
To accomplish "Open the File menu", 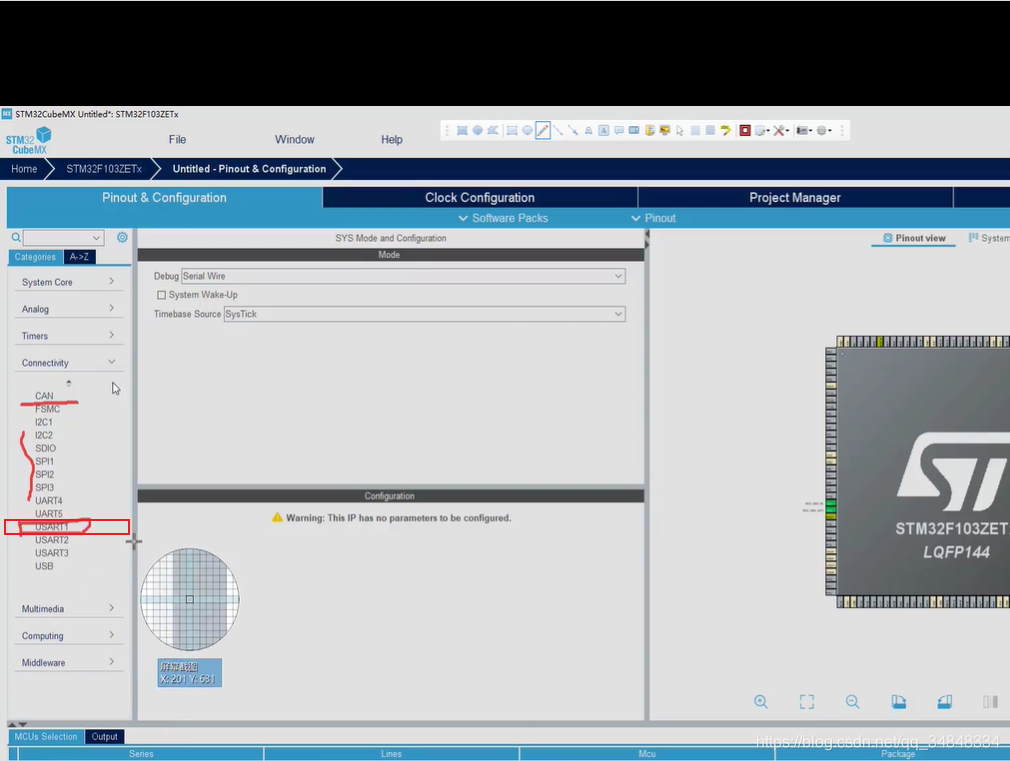I will tap(177, 139).
